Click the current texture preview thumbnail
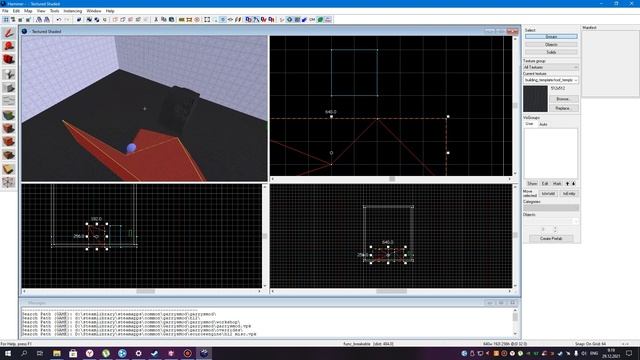 535,99
